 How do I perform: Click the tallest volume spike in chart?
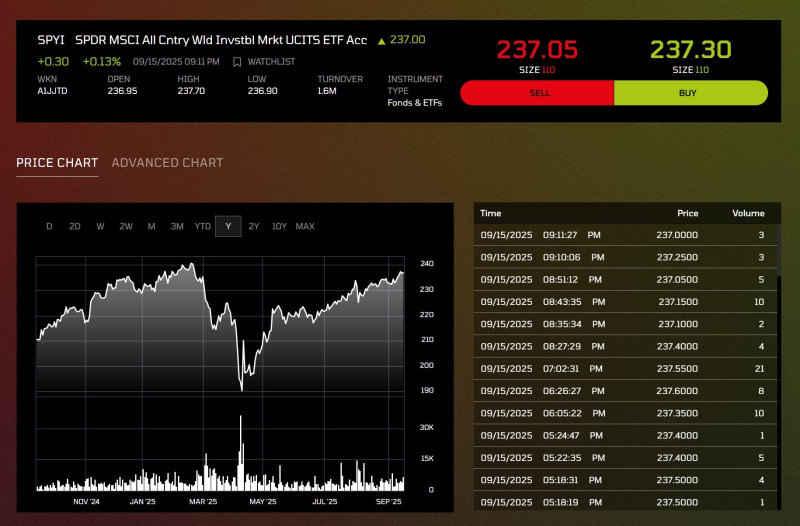(241, 452)
